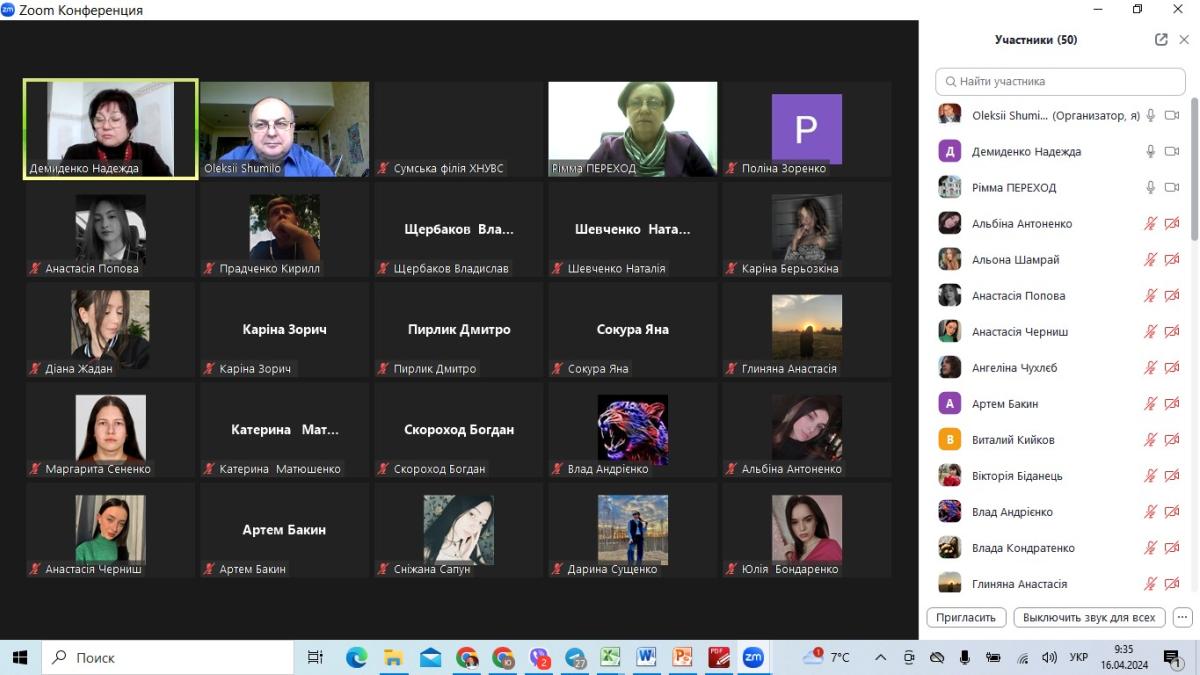Click video icon next to Oleksii Shumilo
This screenshot has height=675, width=1200.
pyautogui.click(x=1172, y=116)
